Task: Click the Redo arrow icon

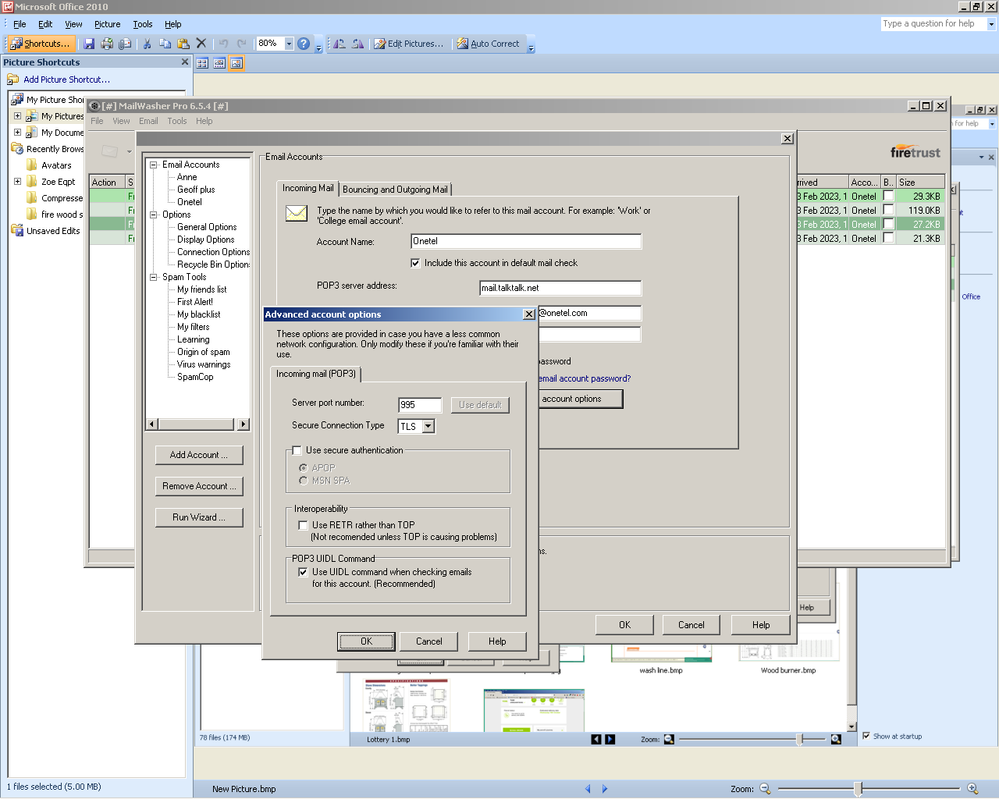Action: pos(241,43)
